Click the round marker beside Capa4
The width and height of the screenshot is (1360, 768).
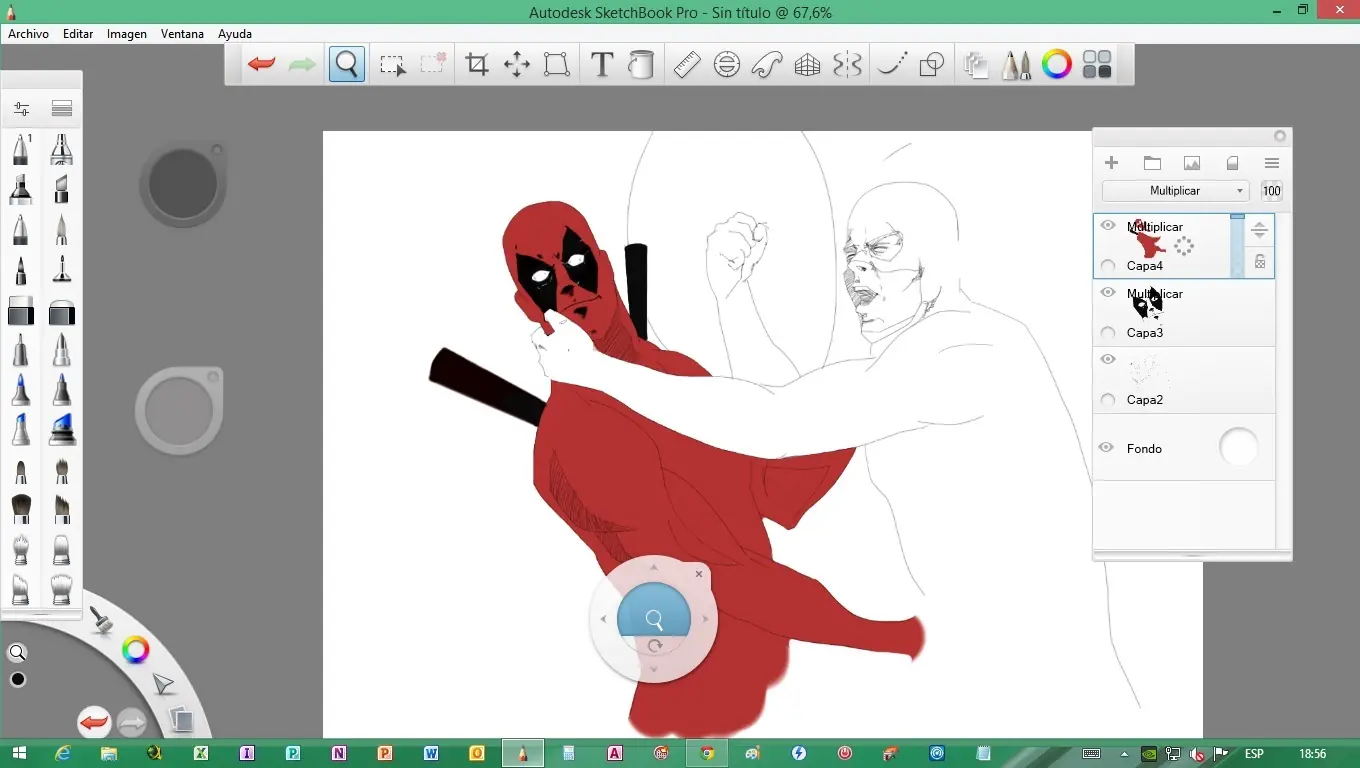pos(1108,266)
